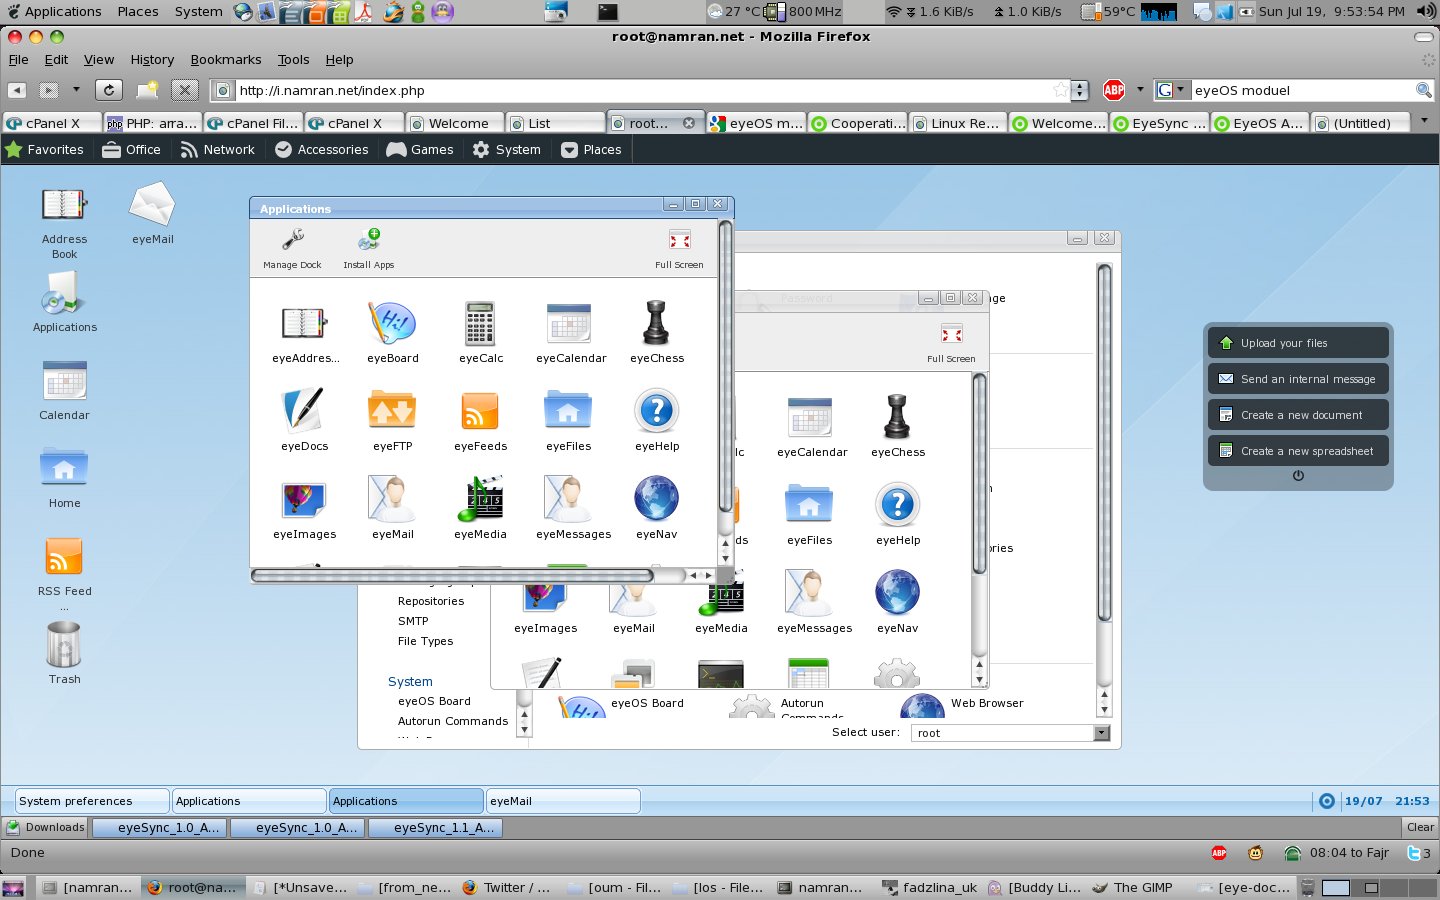Open eyeCalc in Applications window
Screen dimensions: 1440x900
480,325
